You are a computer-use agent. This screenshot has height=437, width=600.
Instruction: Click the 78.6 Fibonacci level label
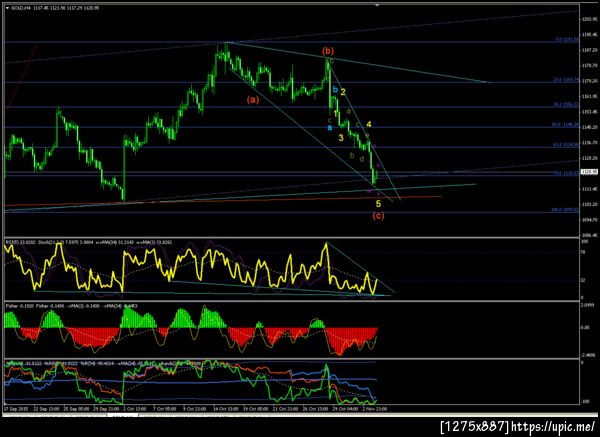(x=566, y=173)
